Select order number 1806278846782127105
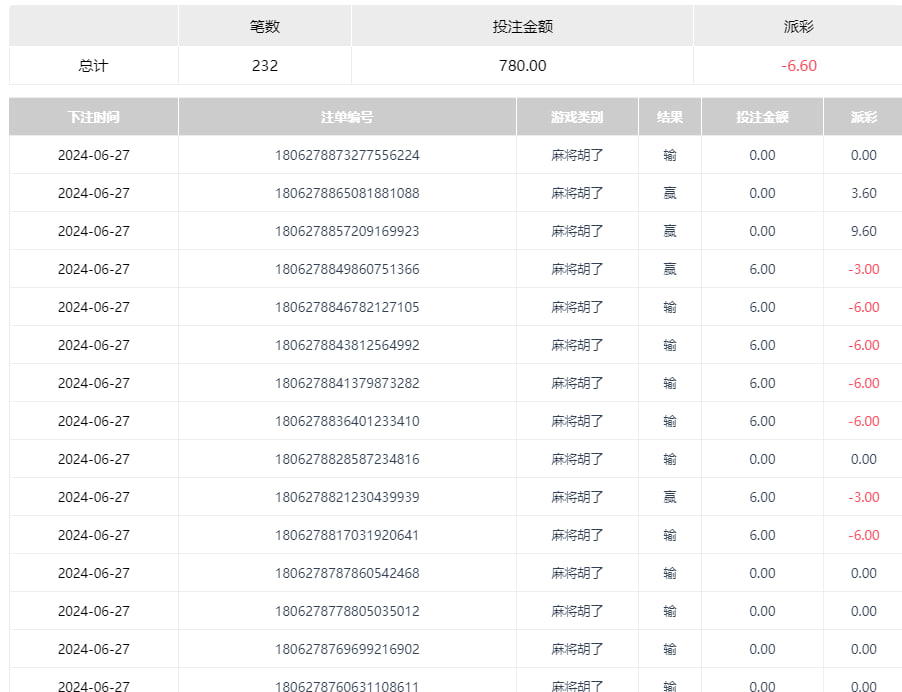Screen dimensions: 902x692 click(x=347, y=307)
